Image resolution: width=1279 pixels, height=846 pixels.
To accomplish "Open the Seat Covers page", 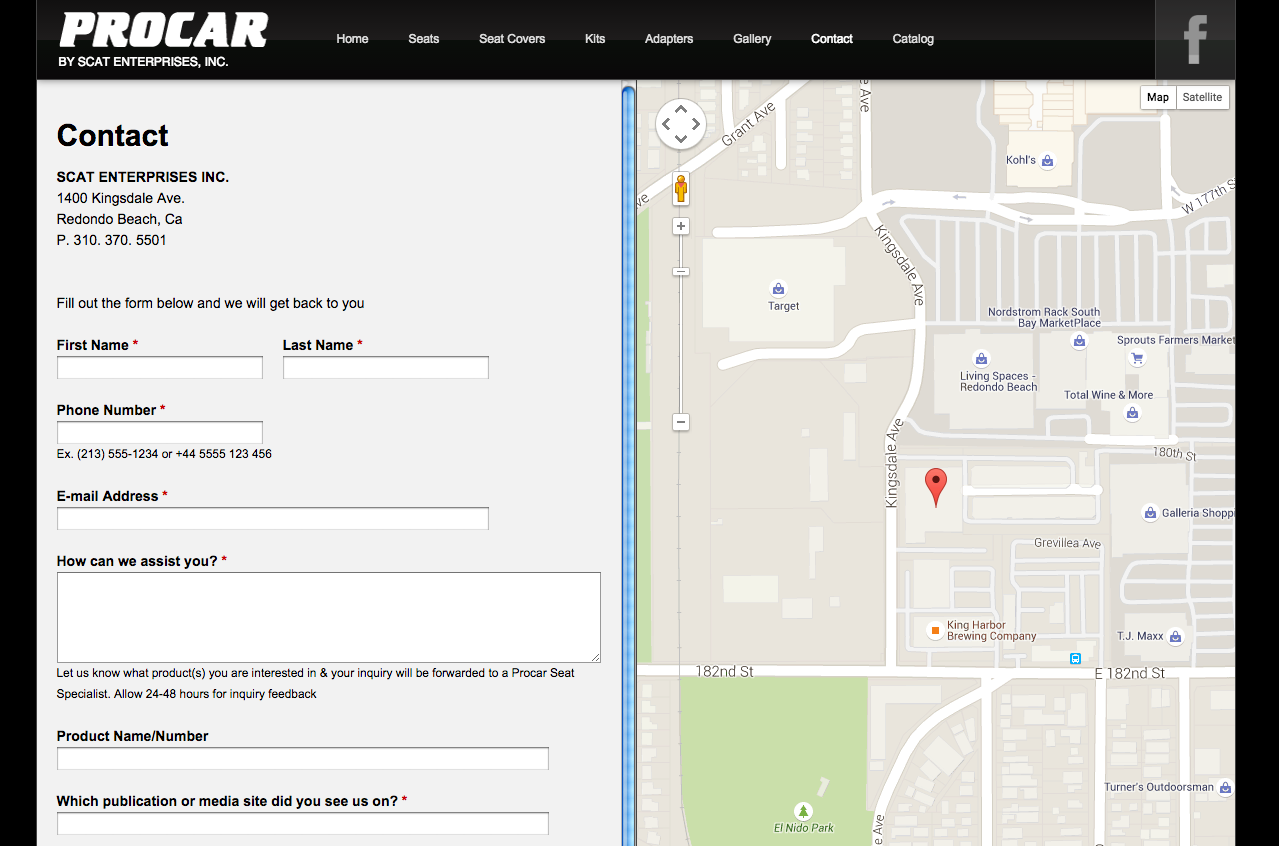I will click(x=512, y=39).
